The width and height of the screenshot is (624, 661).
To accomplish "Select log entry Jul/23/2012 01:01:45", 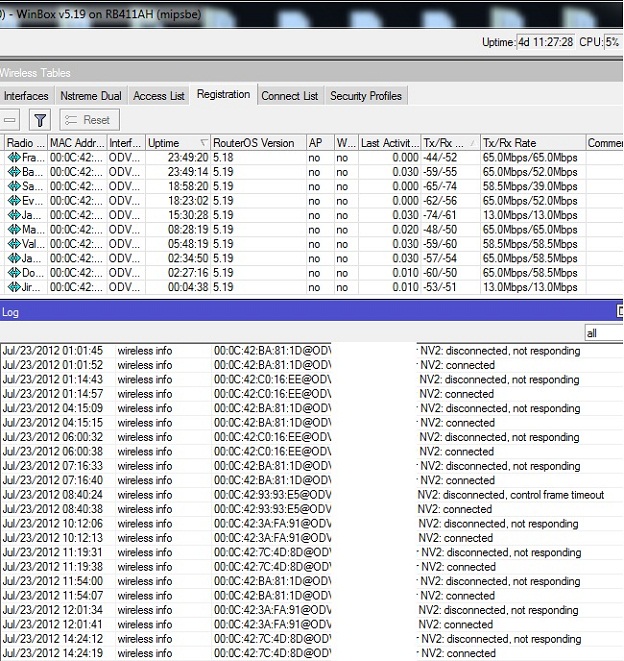I will [312, 351].
